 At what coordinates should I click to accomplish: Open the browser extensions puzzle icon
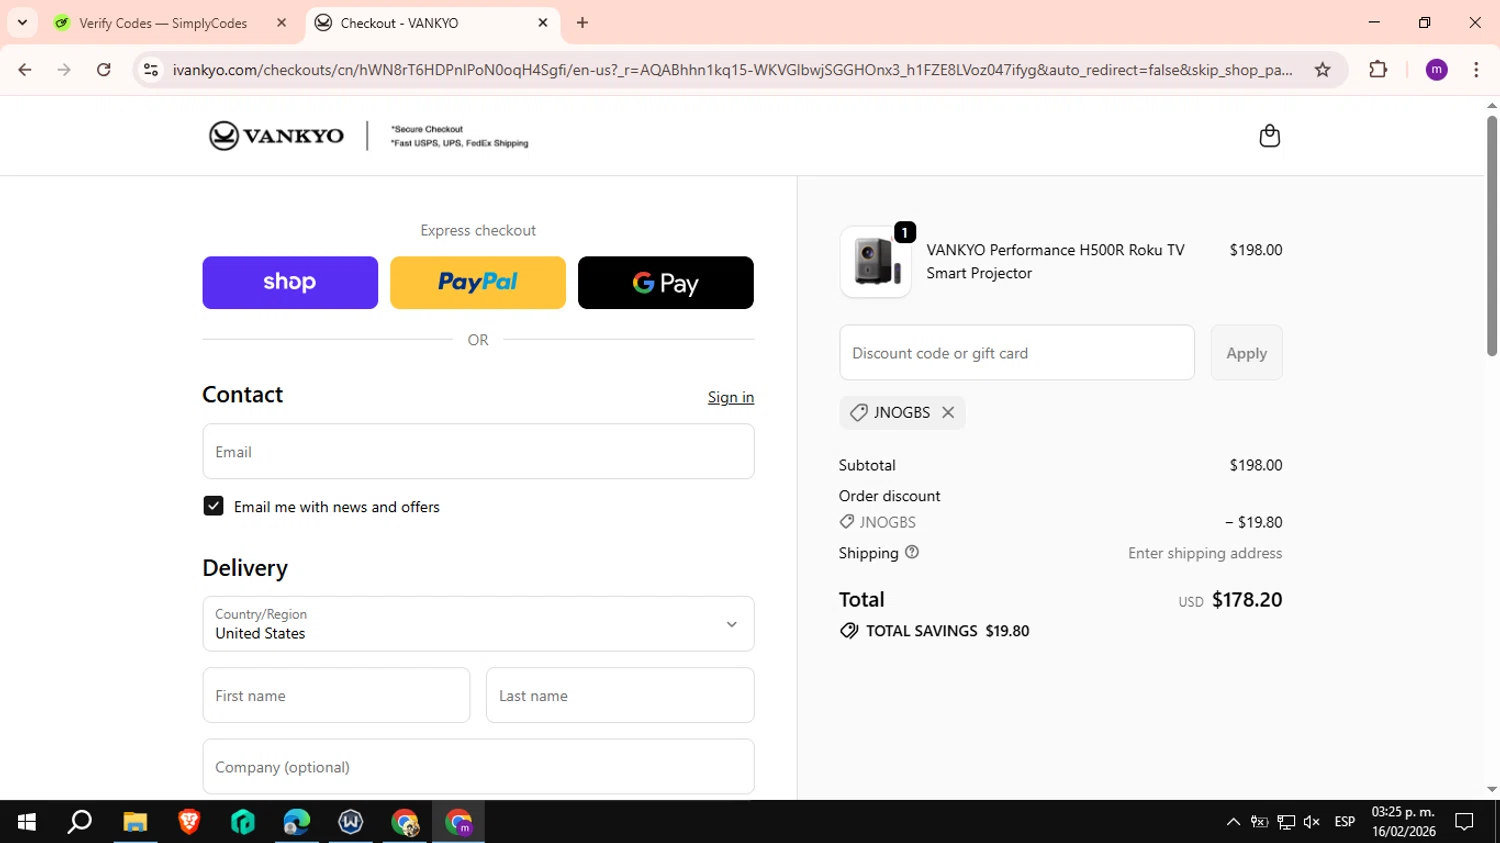tap(1378, 70)
